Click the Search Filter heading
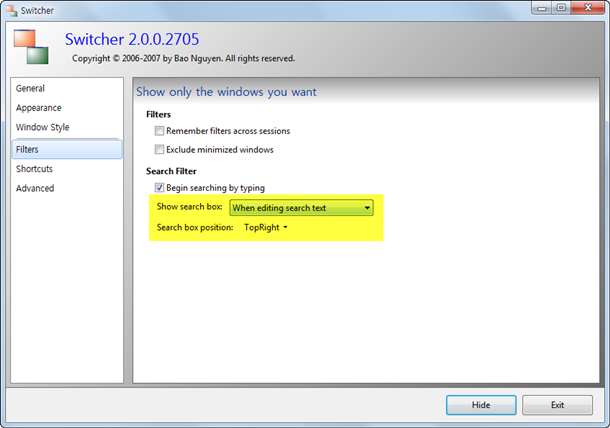 pos(171,171)
